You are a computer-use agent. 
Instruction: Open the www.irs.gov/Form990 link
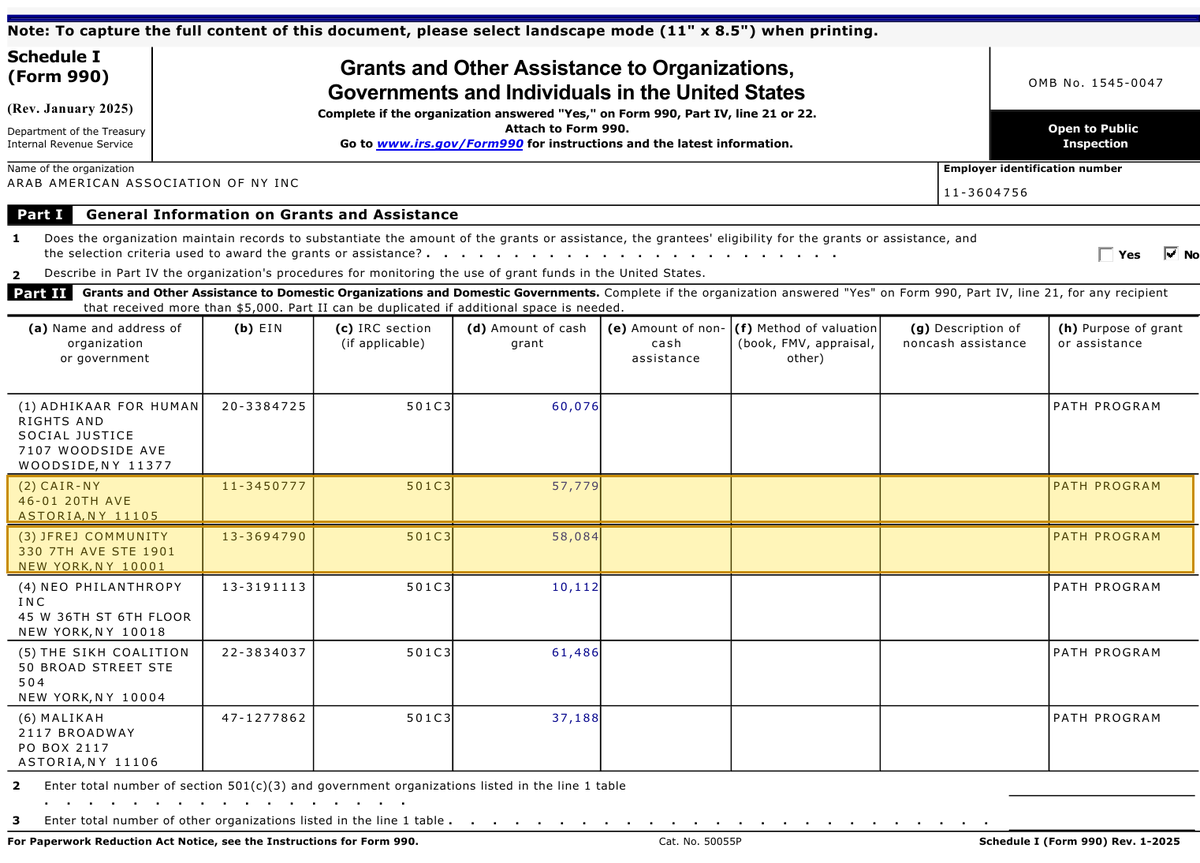tap(450, 144)
